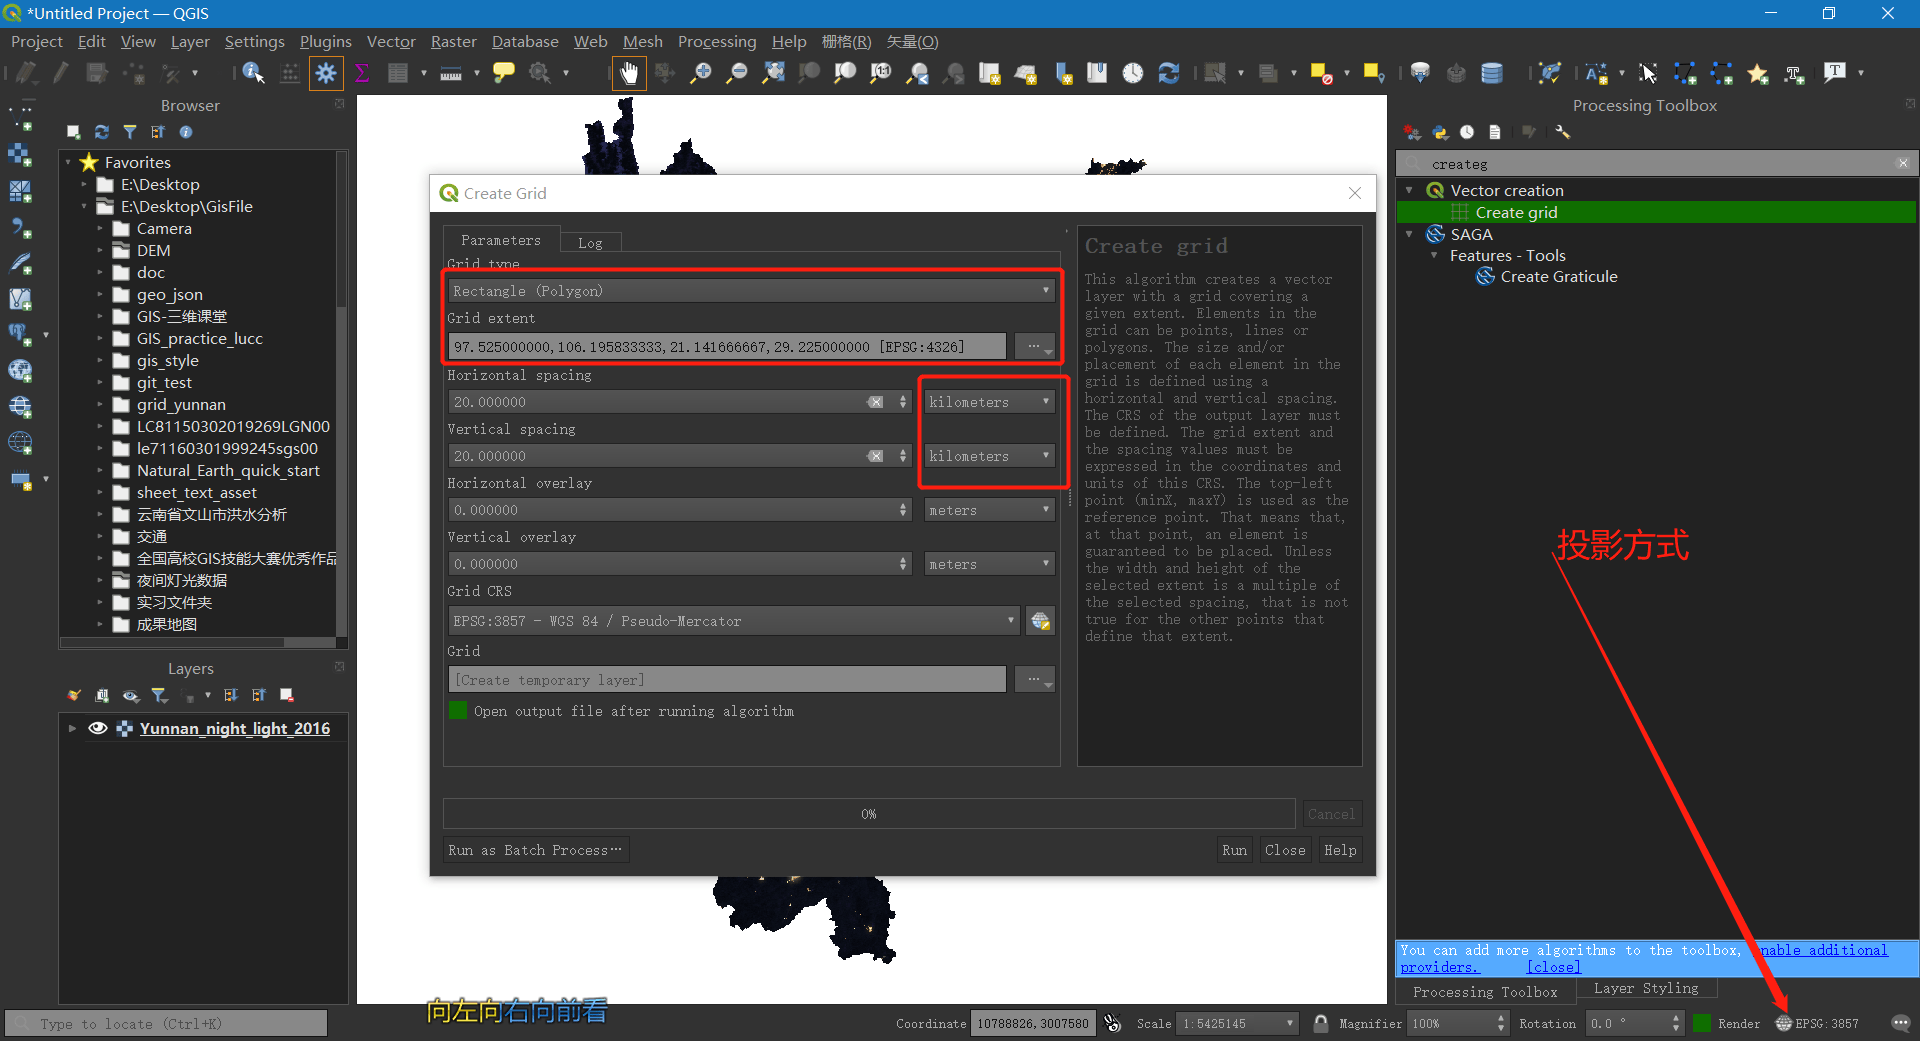This screenshot has height=1041, width=1920.
Task: Toggle Yunnan_night_light_2016 layer visibility
Action: [x=97, y=728]
